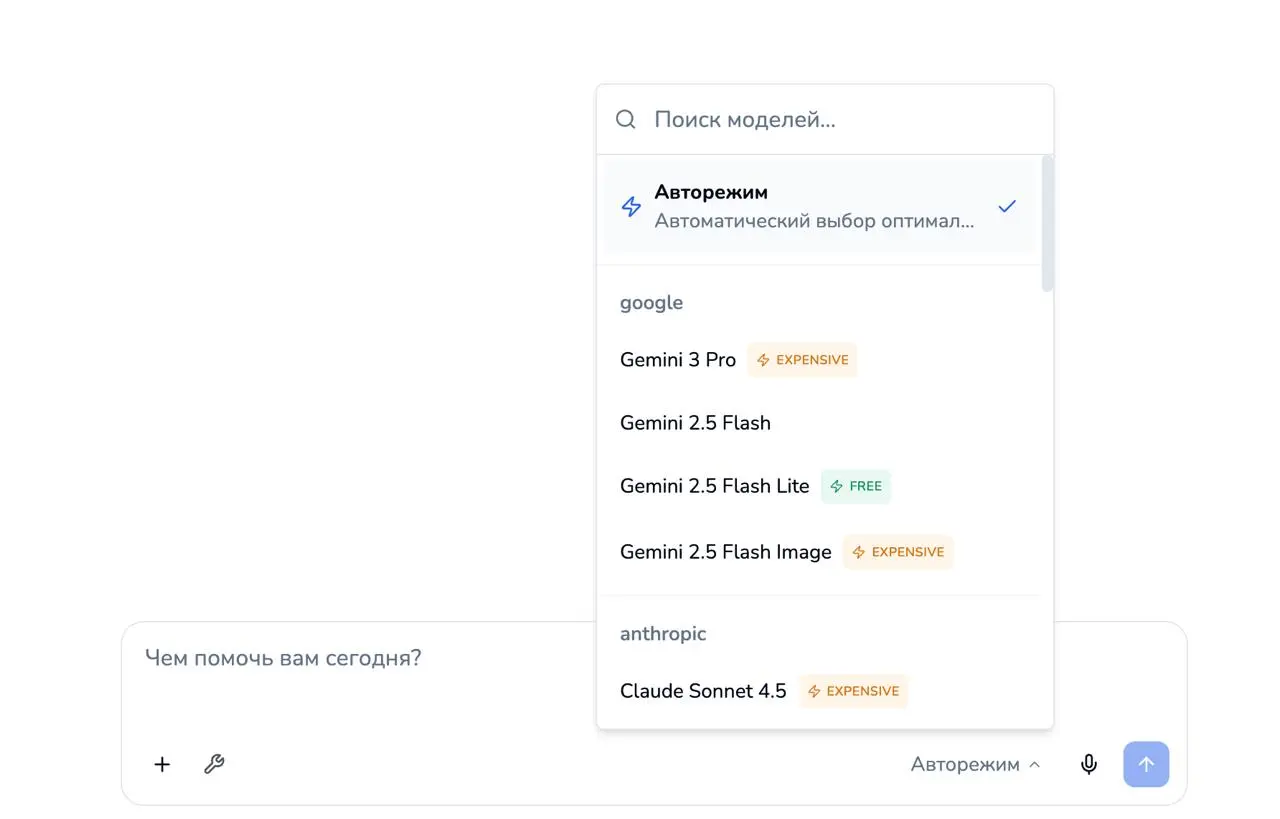1280x819 pixels.
Task: Click the blue checkmark on Авторежим row
Action: pos(1007,206)
